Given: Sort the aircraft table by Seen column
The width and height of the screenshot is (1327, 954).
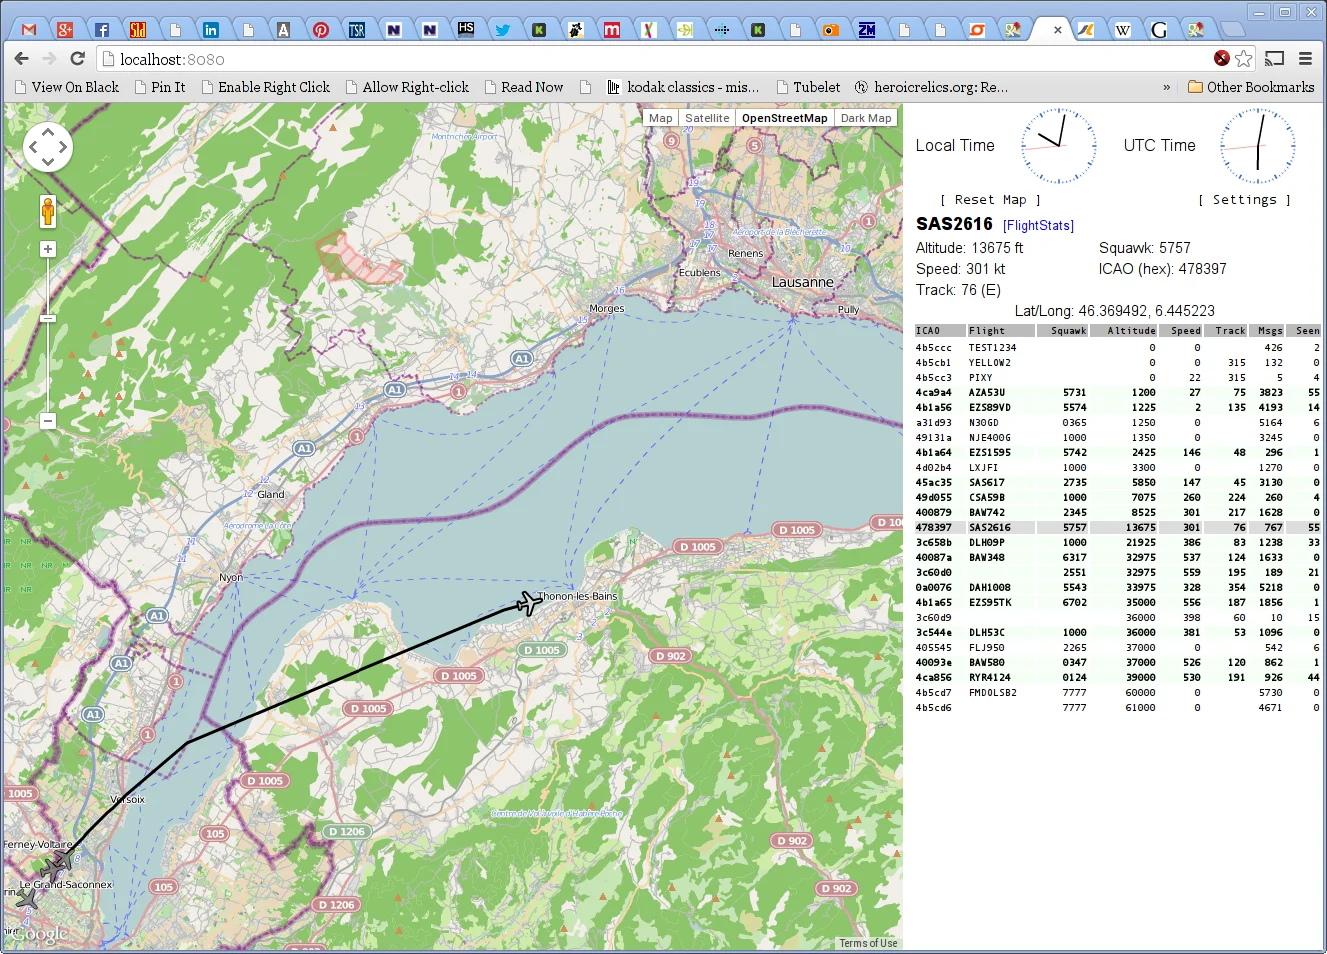Looking at the screenshot, I should coord(1304,331).
